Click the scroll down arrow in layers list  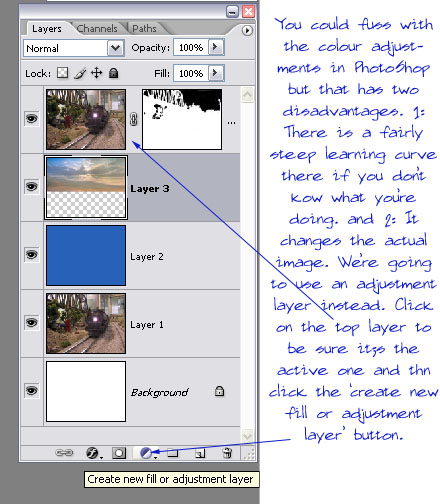point(247,436)
